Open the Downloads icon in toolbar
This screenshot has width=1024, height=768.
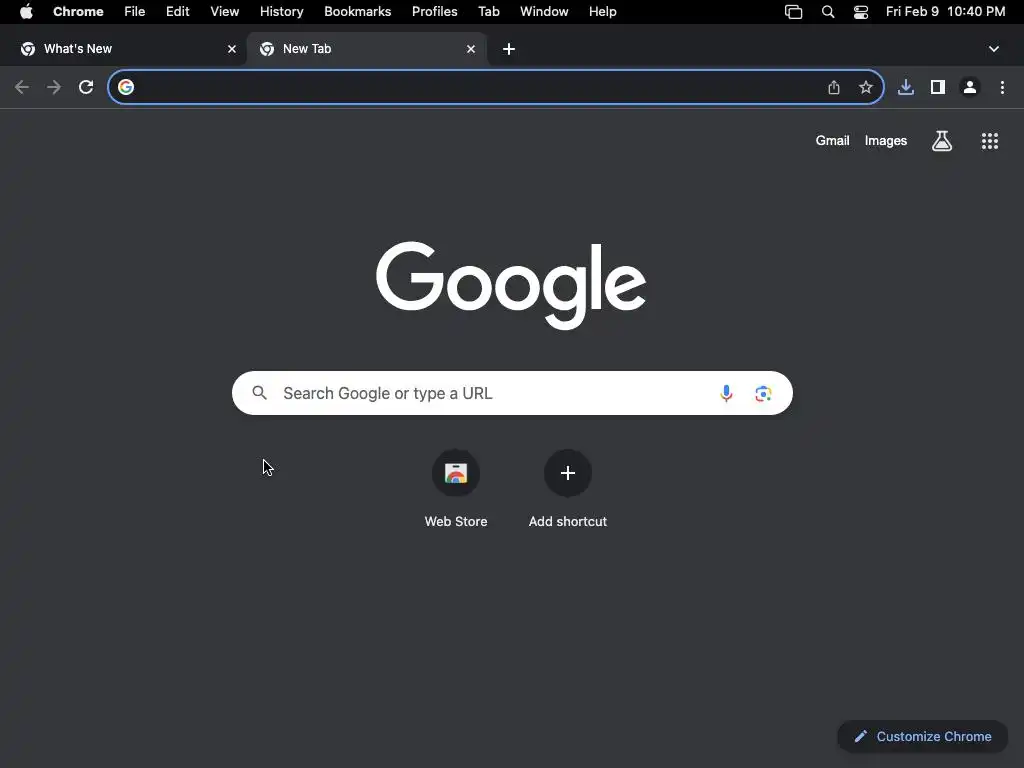click(906, 87)
